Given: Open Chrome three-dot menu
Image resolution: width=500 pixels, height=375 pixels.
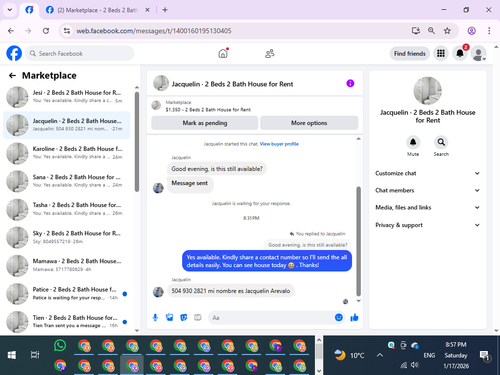Looking at the screenshot, I should pos(489,31).
